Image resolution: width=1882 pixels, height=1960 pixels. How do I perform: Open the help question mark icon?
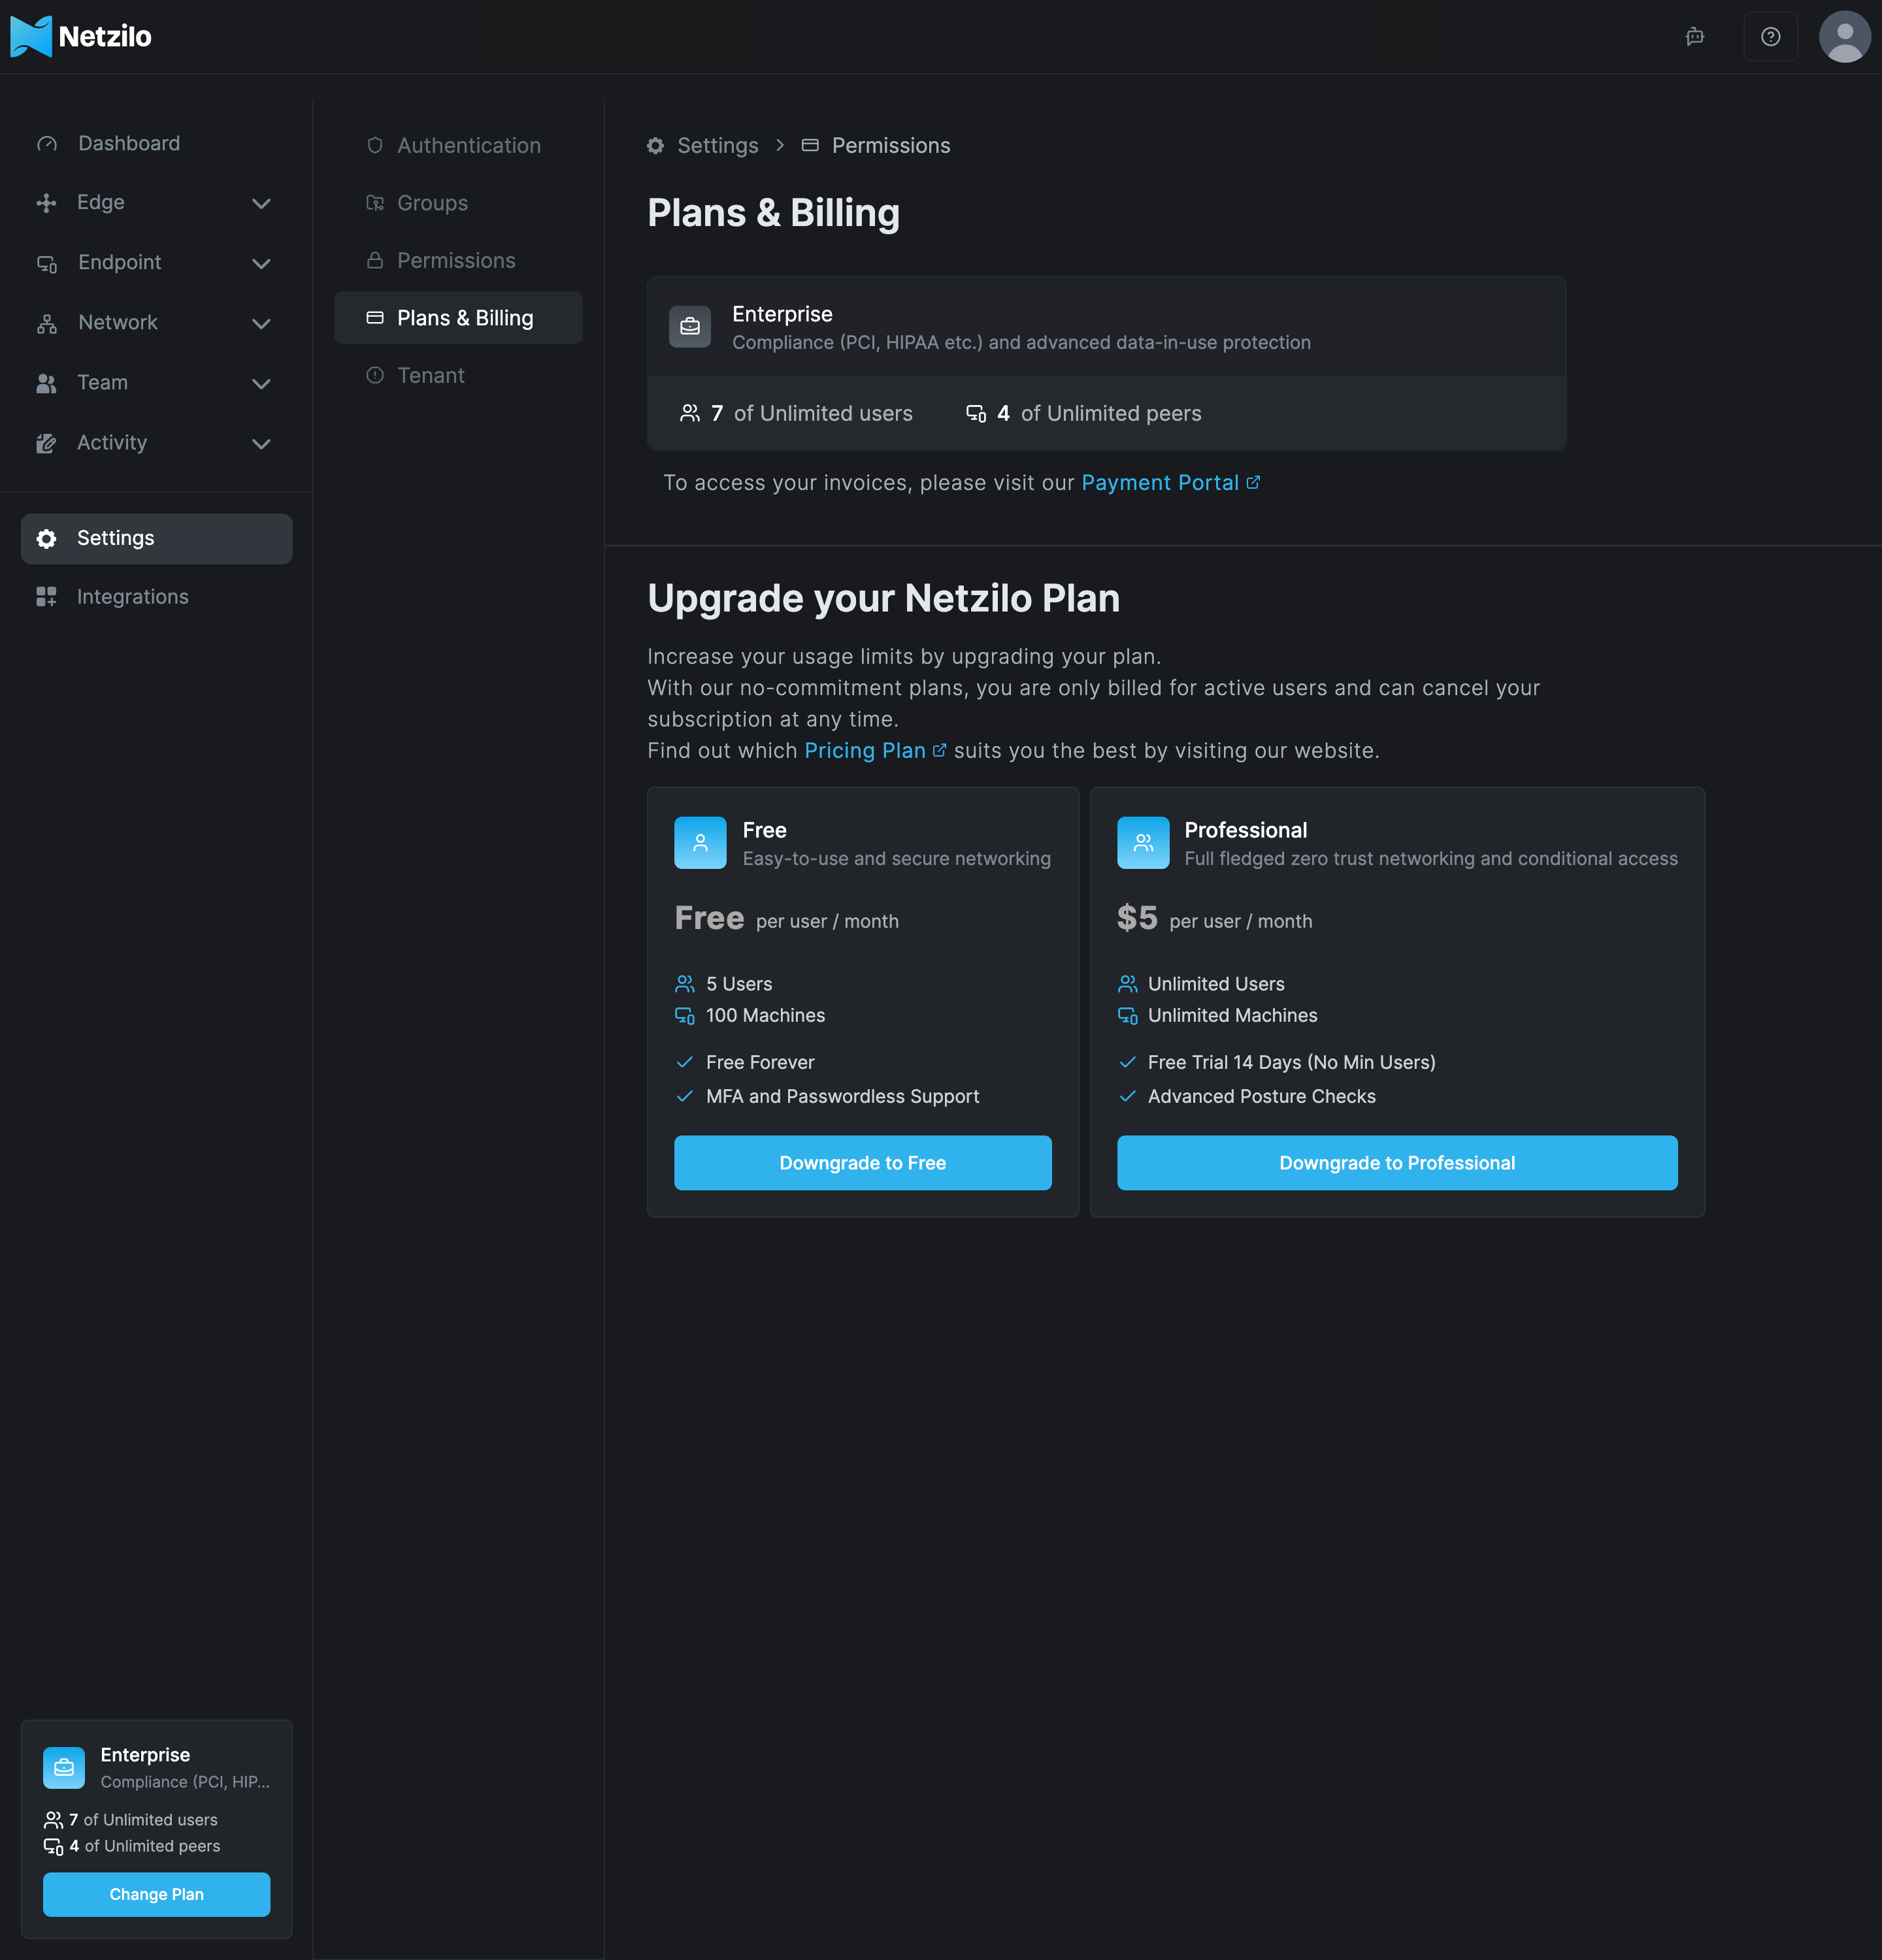click(1770, 37)
